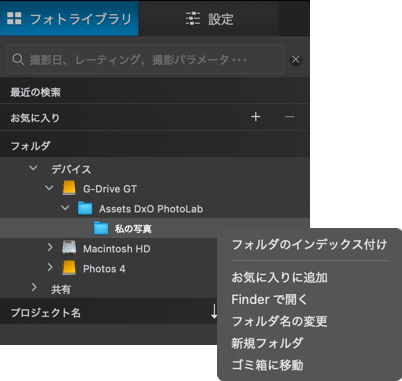
Task: Collapse the G-Drive GT drive node
Action: point(49,188)
